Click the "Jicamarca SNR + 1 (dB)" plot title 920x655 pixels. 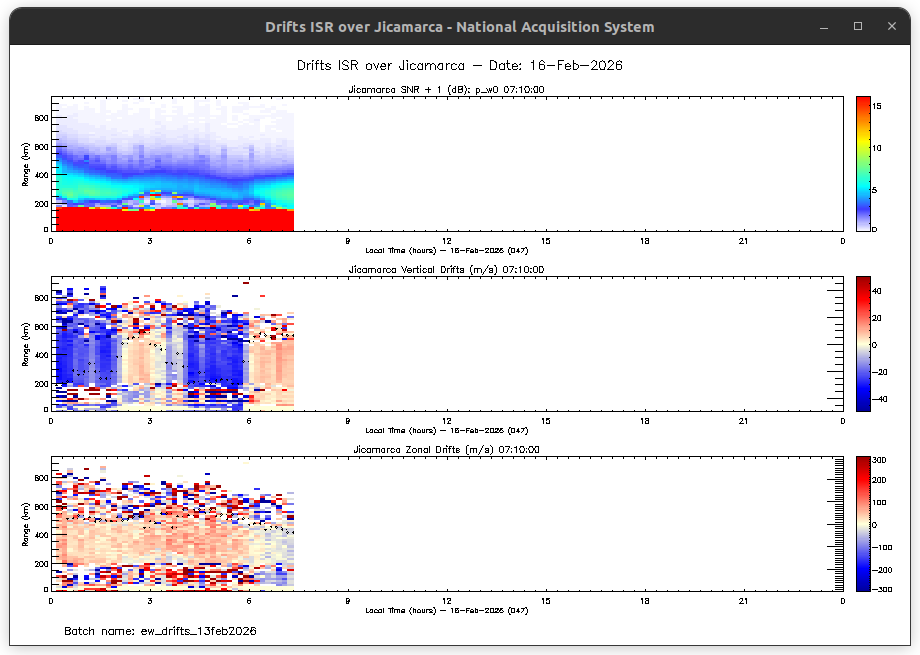(x=446, y=90)
